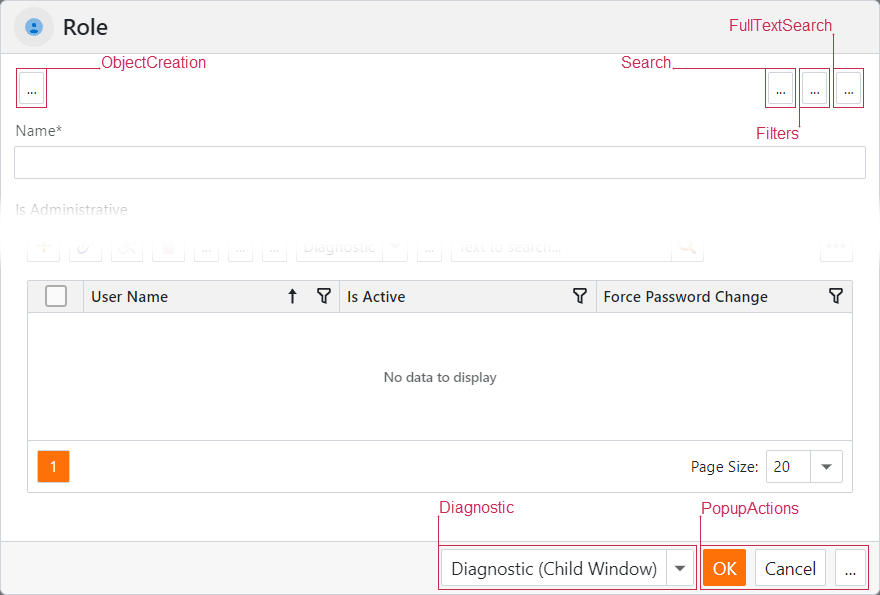Click the Cancel button

coord(790,568)
